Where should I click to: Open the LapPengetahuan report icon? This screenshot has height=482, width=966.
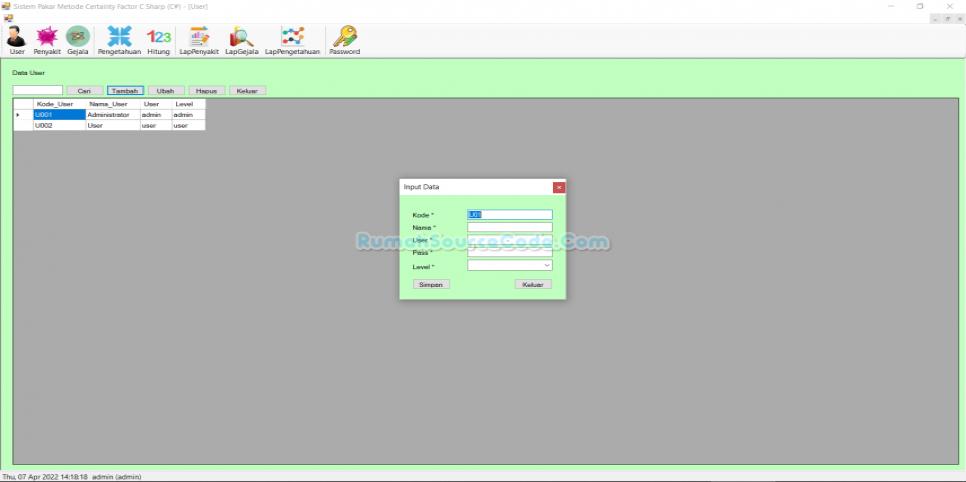[293, 41]
